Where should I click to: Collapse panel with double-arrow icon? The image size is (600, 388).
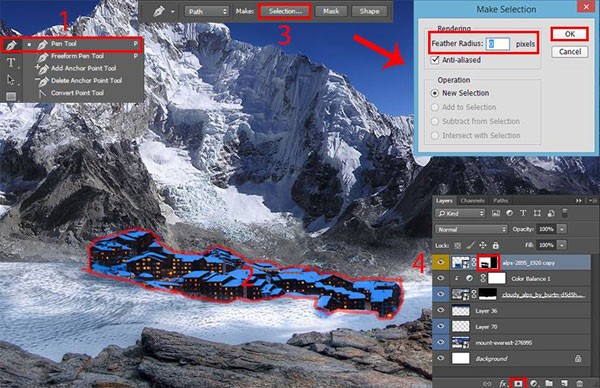point(579,201)
